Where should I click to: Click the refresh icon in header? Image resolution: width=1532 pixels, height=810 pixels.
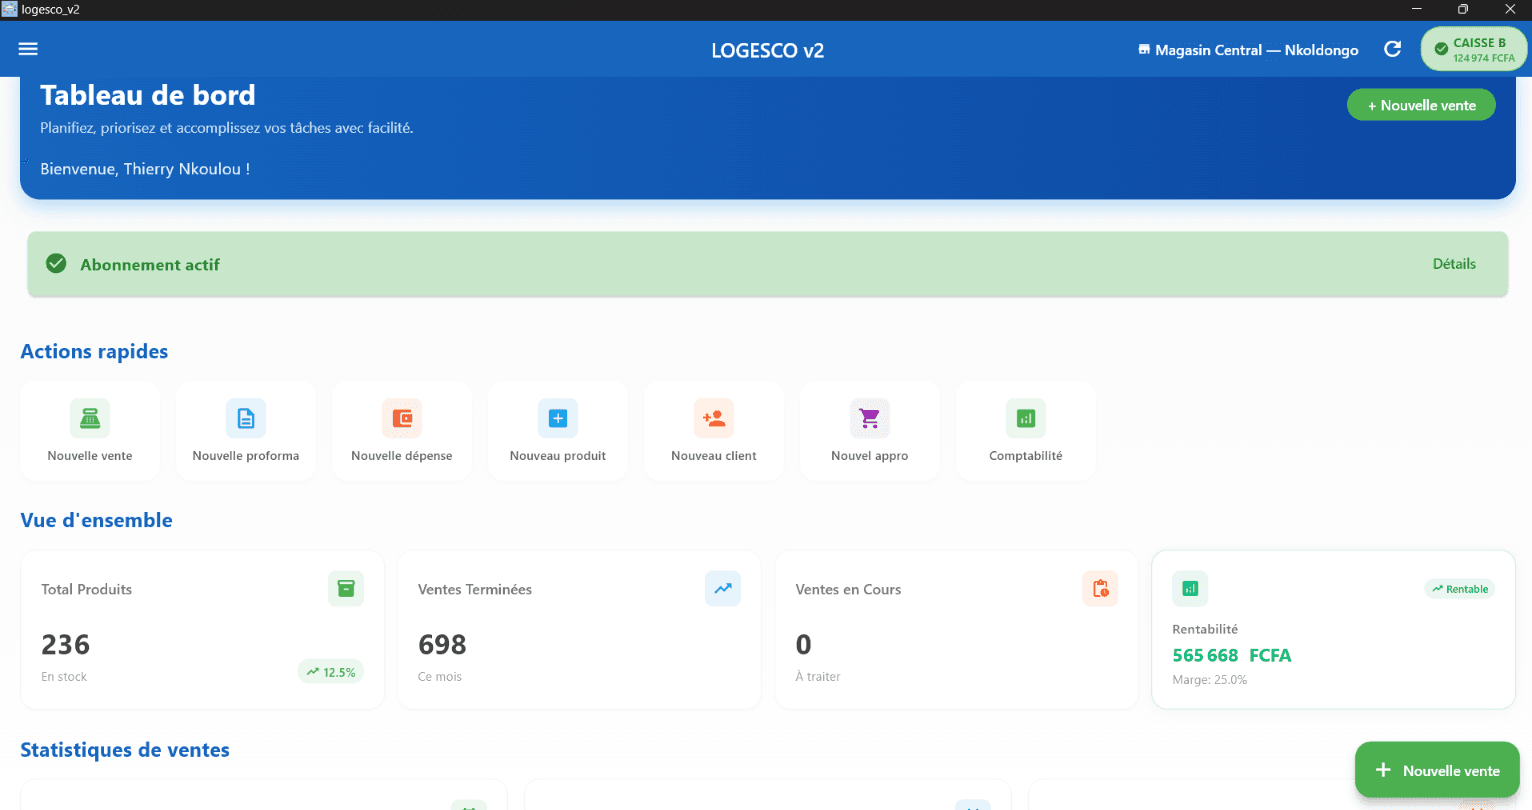tap(1392, 49)
